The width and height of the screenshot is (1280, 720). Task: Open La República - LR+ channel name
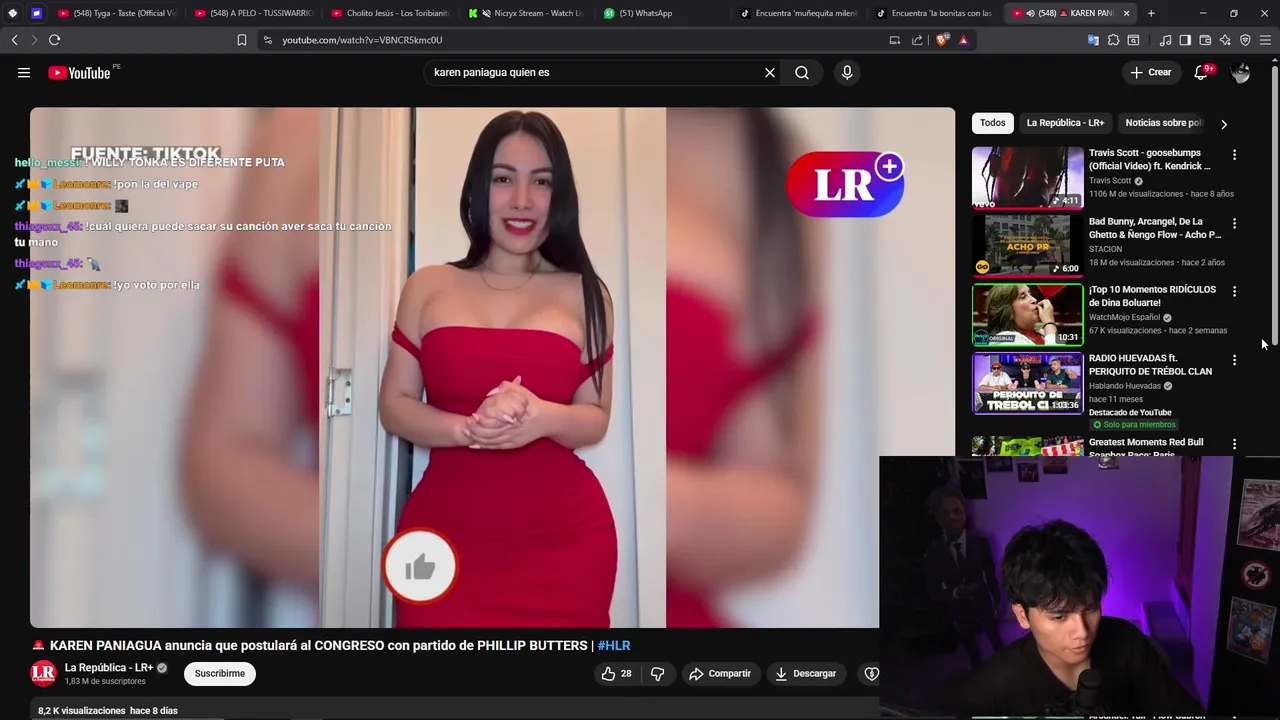[109, 668]
